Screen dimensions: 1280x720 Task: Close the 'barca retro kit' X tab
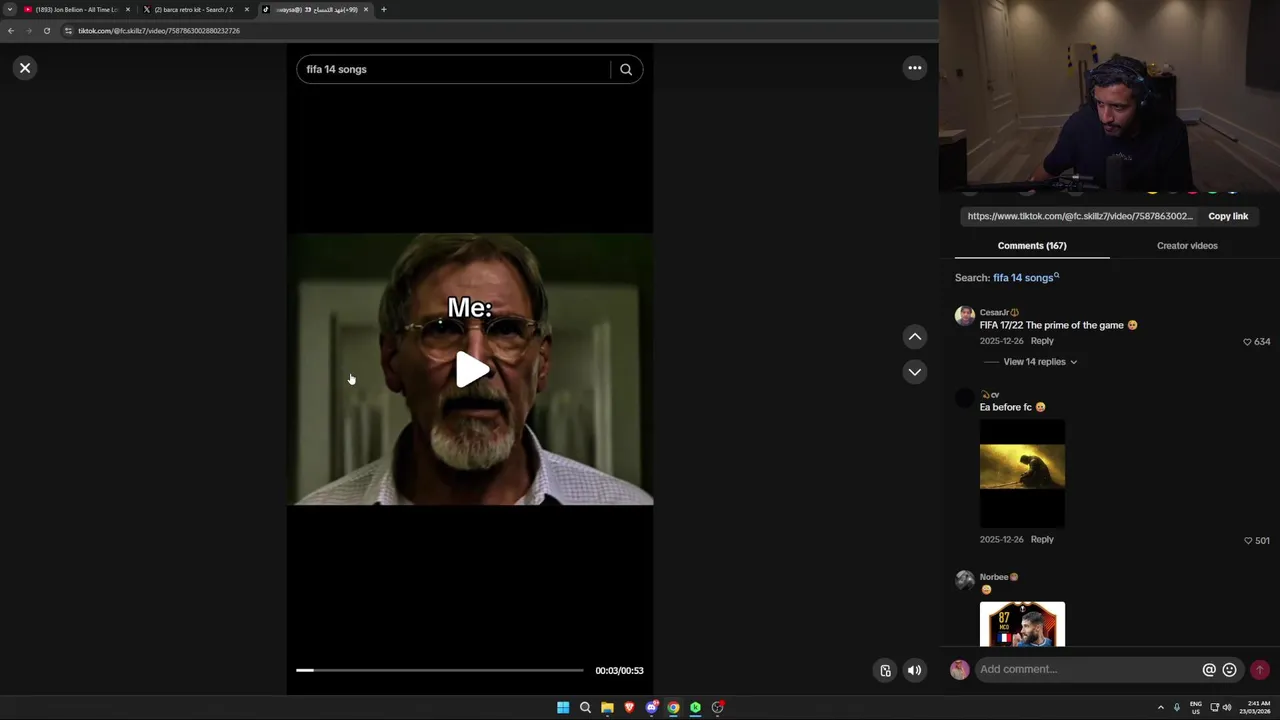pyautogui.click(x=247, y=10)
